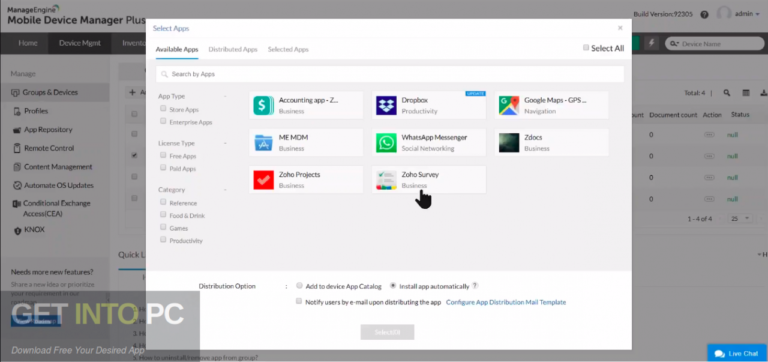
Task: Click the Groups & Devices sidebar icon
Action: pyautogui.click(x=15, y=93)
